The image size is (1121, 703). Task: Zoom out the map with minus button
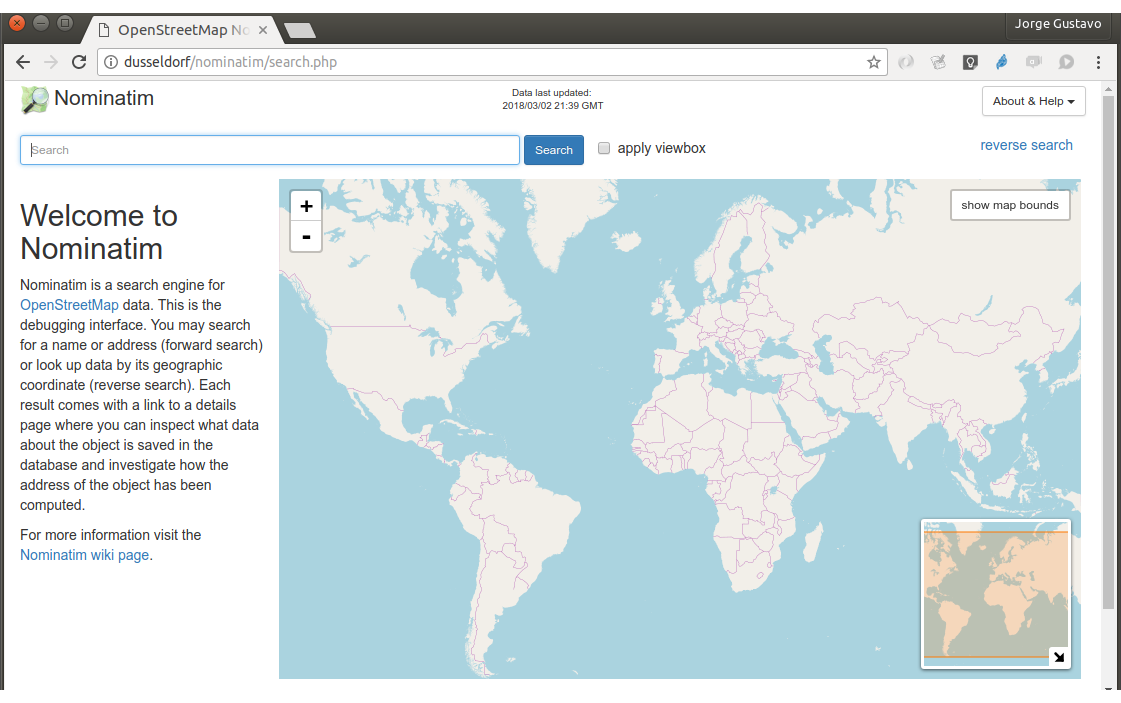tap(306, 237)
